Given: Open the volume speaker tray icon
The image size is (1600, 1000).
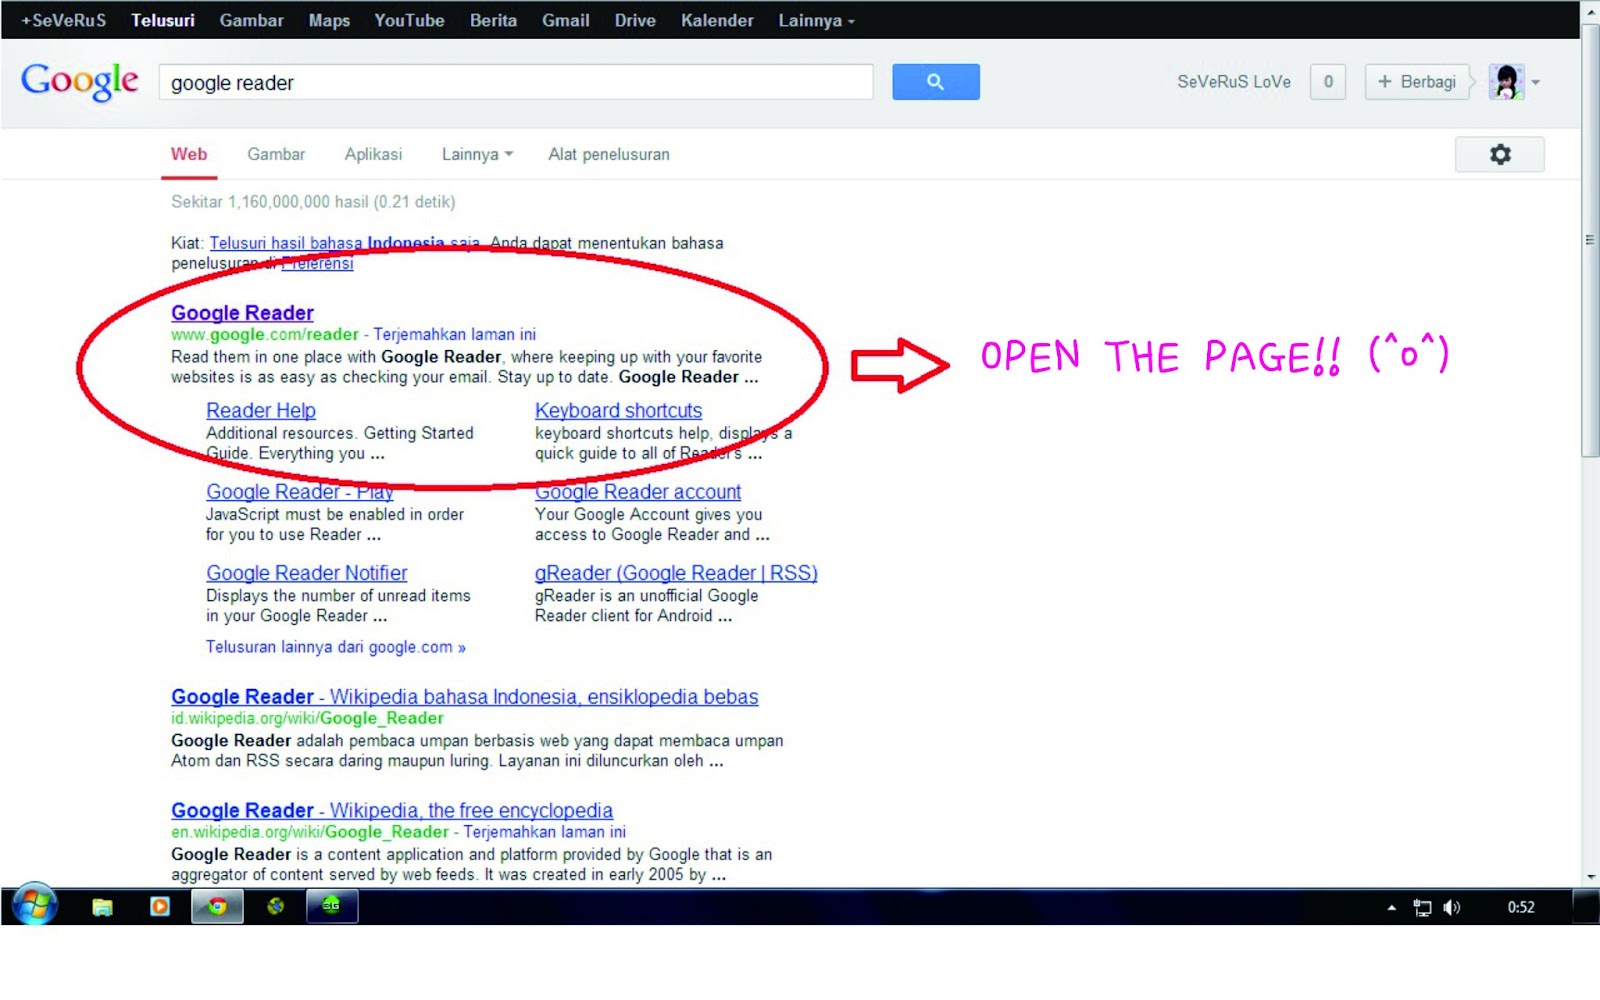Looking at the screenshot, I should click(x=1452, y=908).
